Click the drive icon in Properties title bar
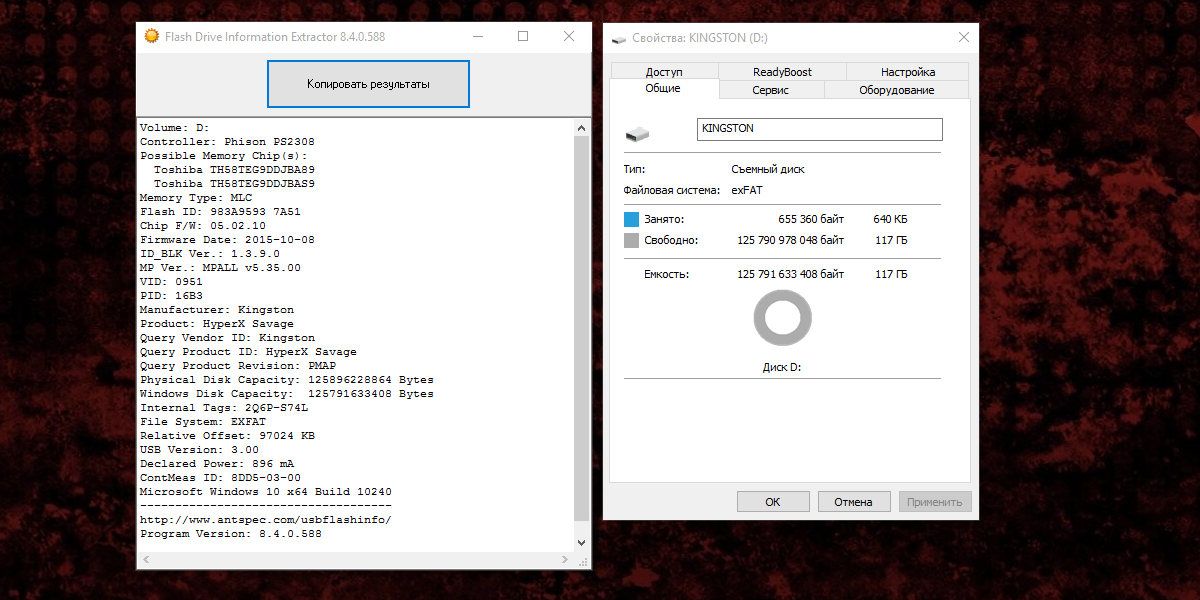Screen dimensions: 1200x600 (619, 38)
